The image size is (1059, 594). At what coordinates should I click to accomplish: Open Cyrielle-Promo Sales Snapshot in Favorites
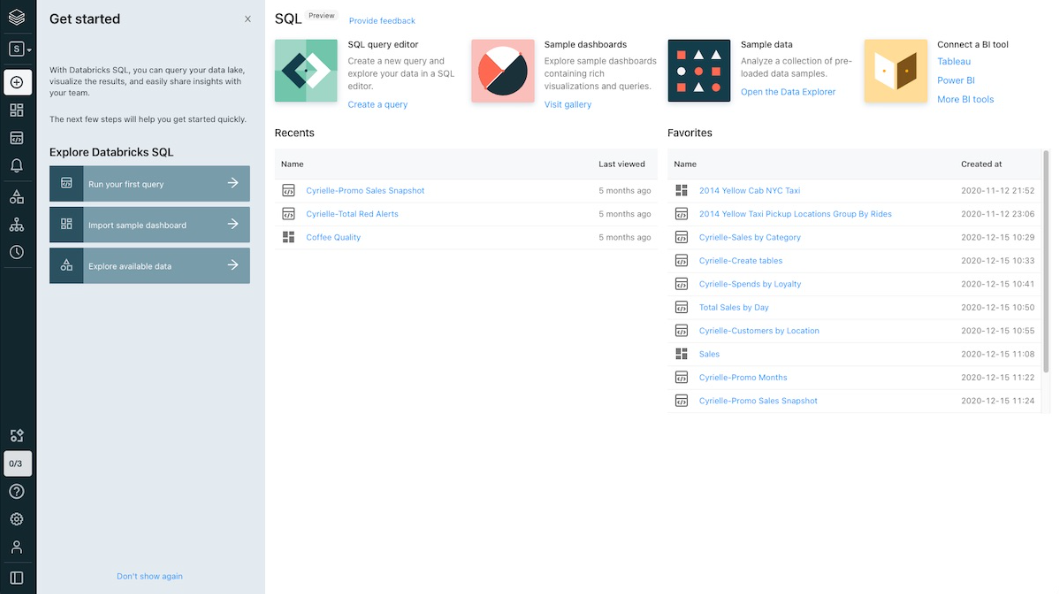point(758,401)
